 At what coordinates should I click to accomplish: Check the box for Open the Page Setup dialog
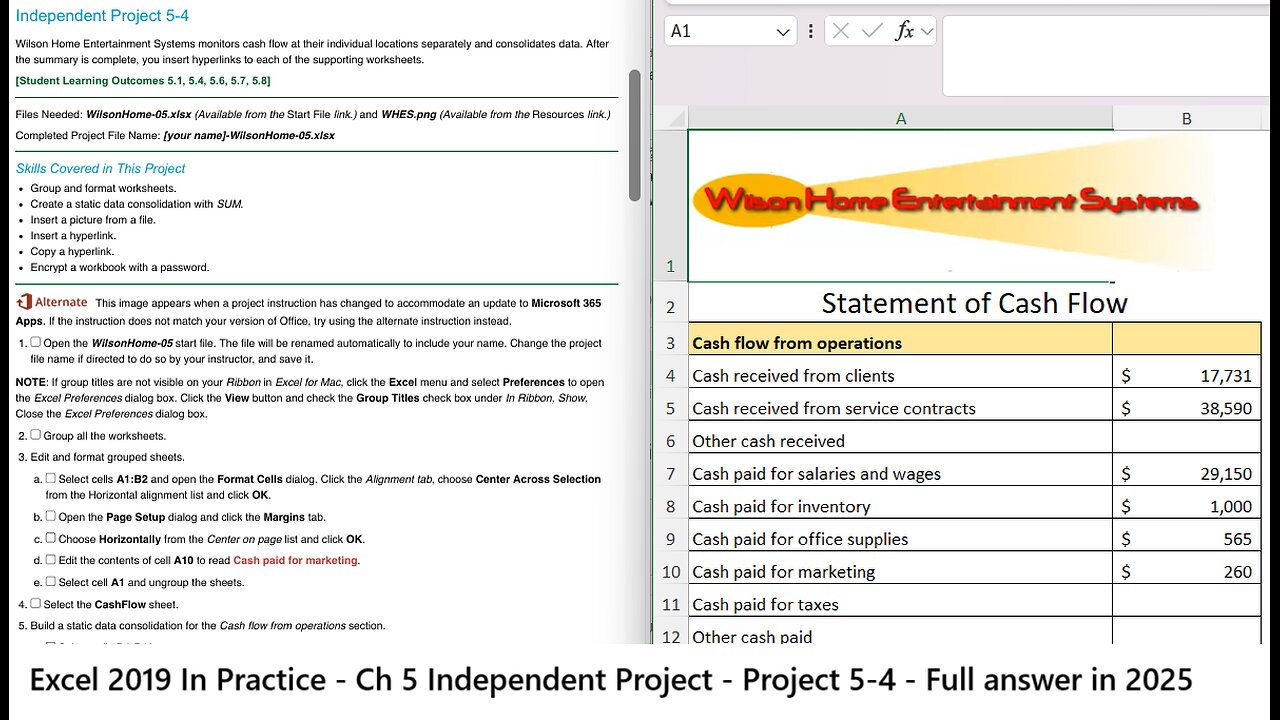(x=51, y=516)
